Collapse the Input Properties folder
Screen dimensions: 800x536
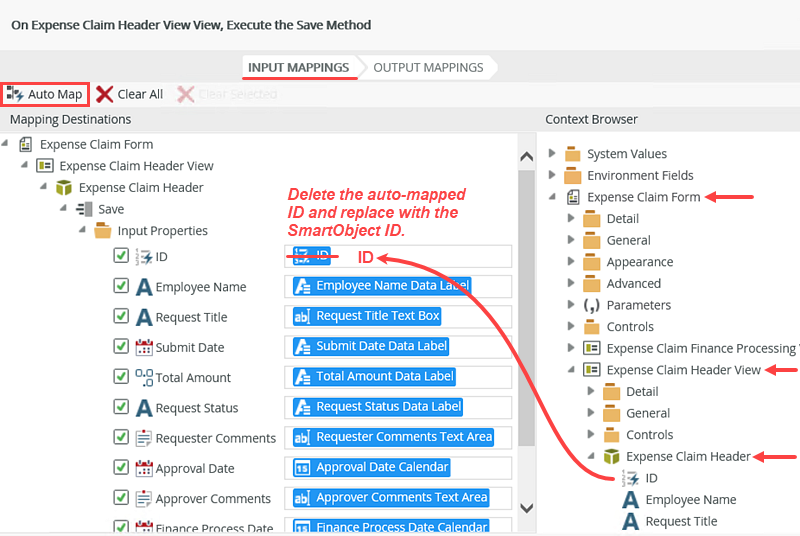pyautogui.click(x=83, y=229)
